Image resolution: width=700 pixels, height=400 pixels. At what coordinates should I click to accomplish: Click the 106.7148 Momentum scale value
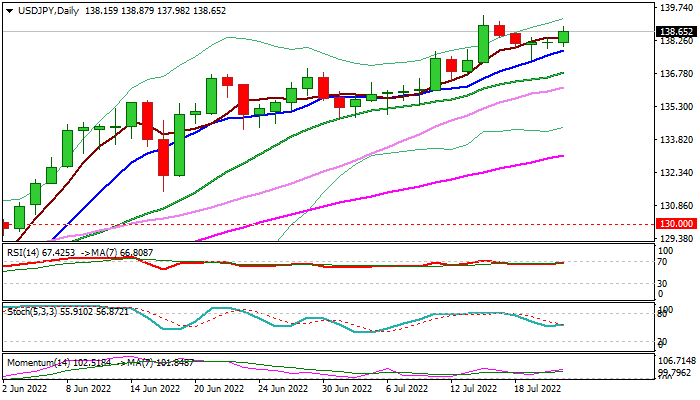click(x=678, y=360)
